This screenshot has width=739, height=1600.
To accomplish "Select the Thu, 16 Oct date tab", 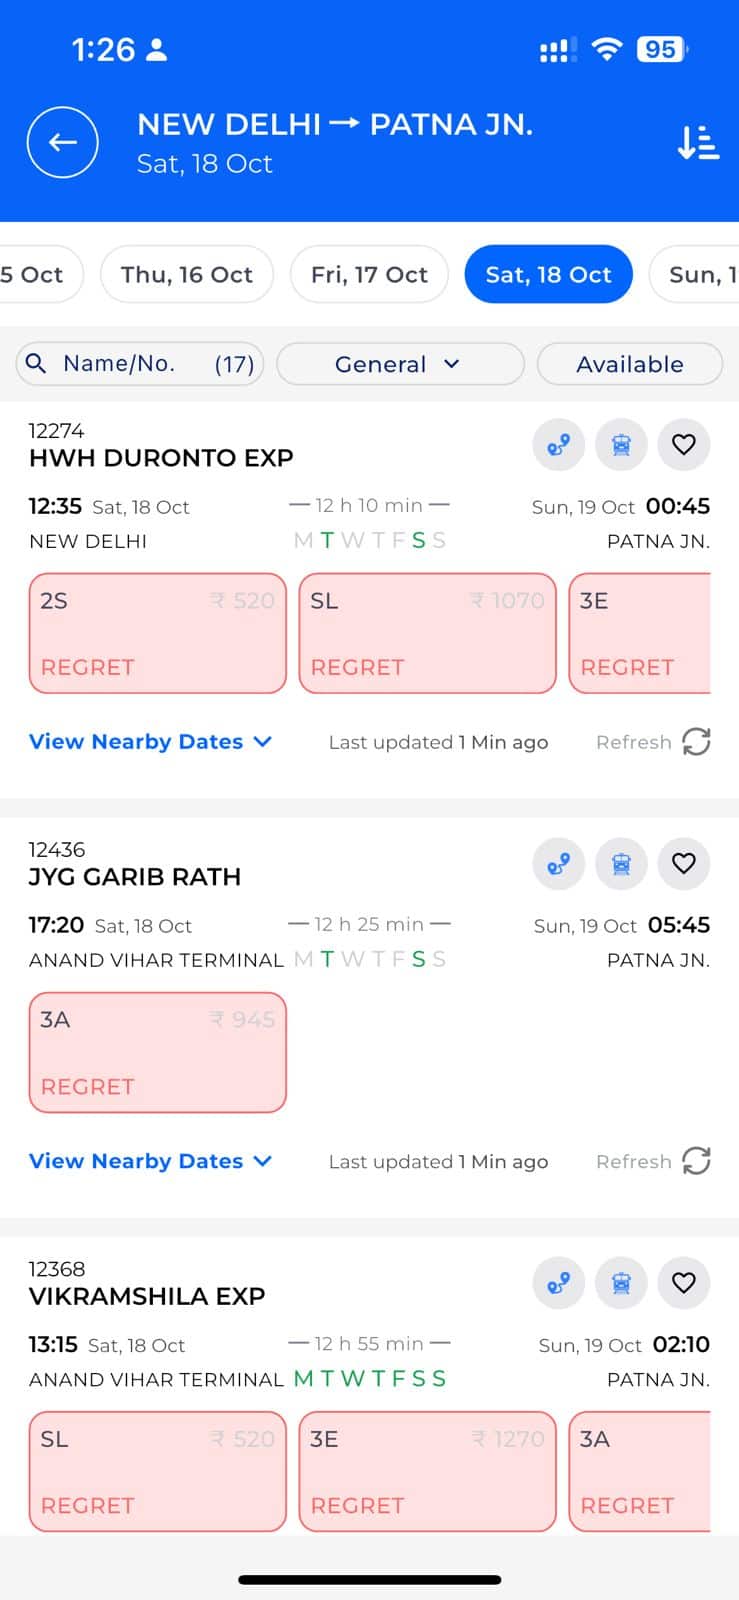I will (187, 274).
